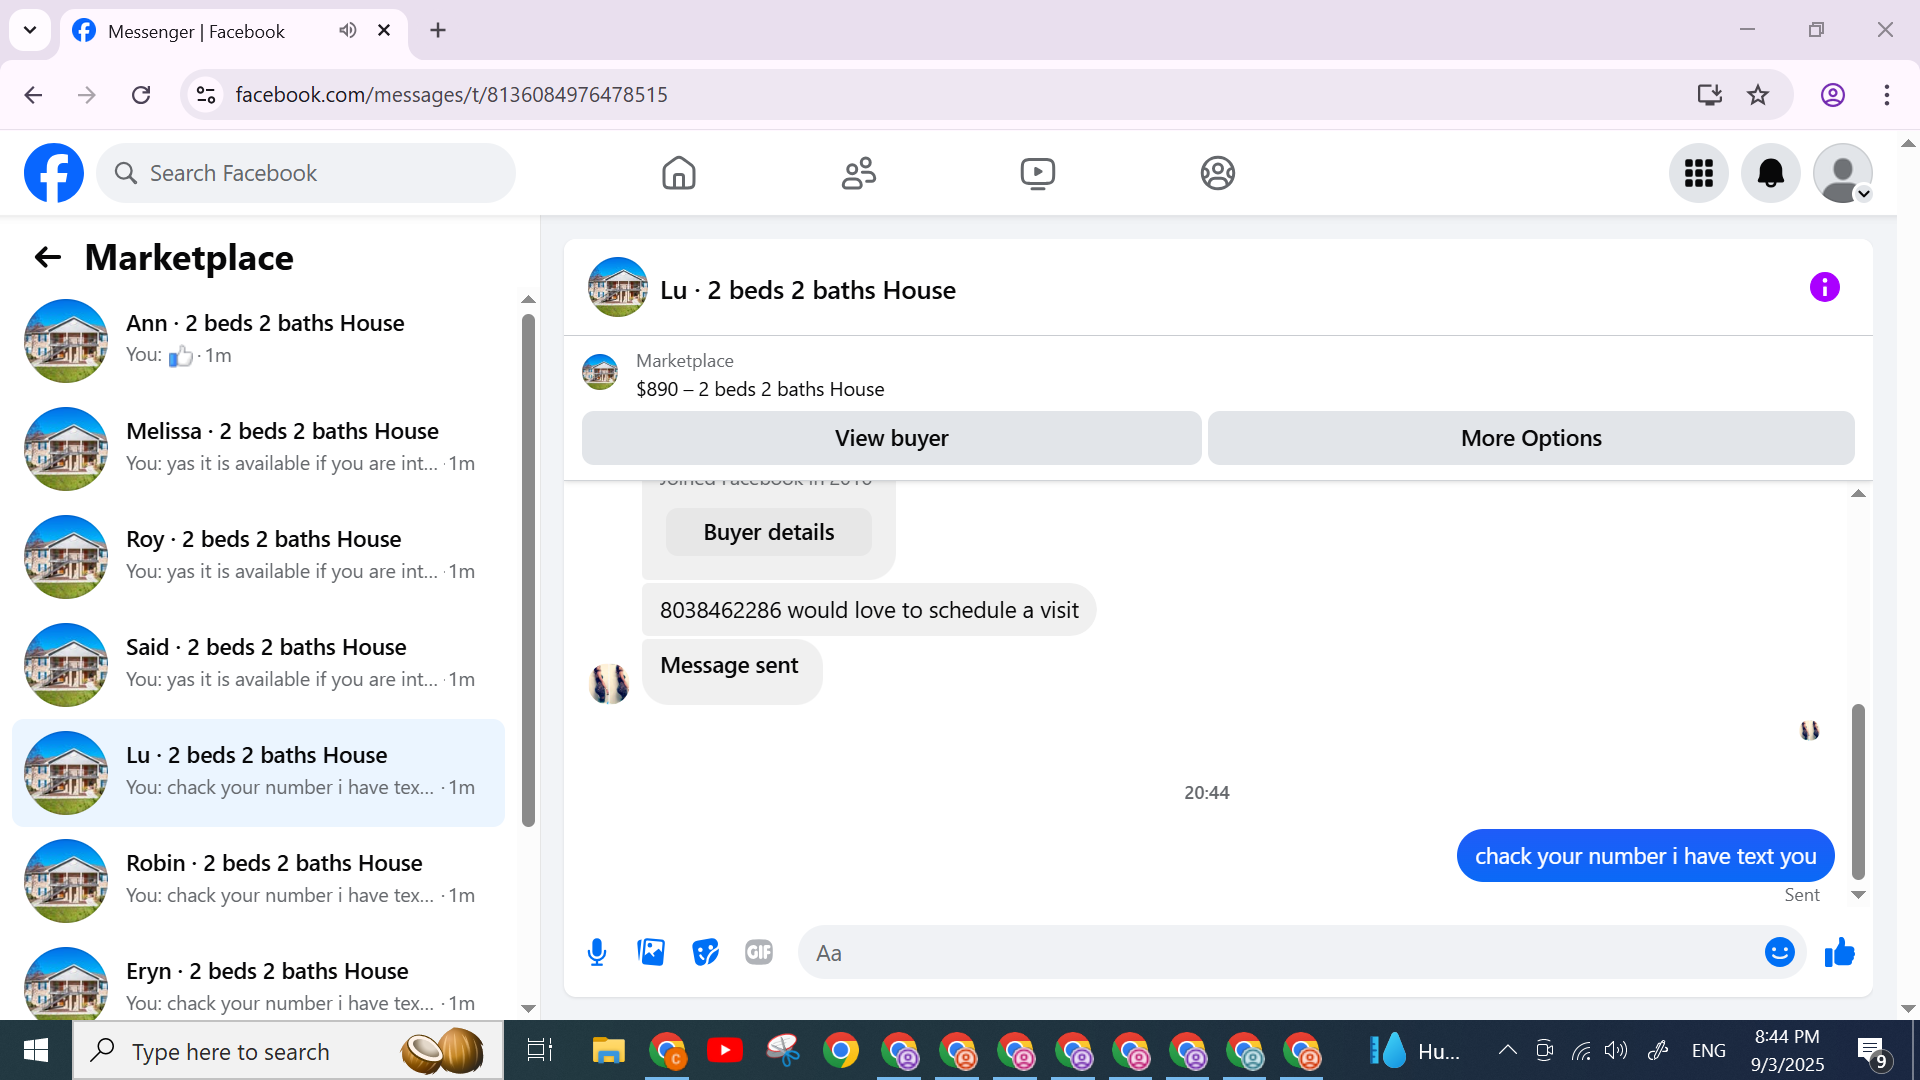
Task: Click the chat messages scrollbar
Action: tap(1858, 790)
